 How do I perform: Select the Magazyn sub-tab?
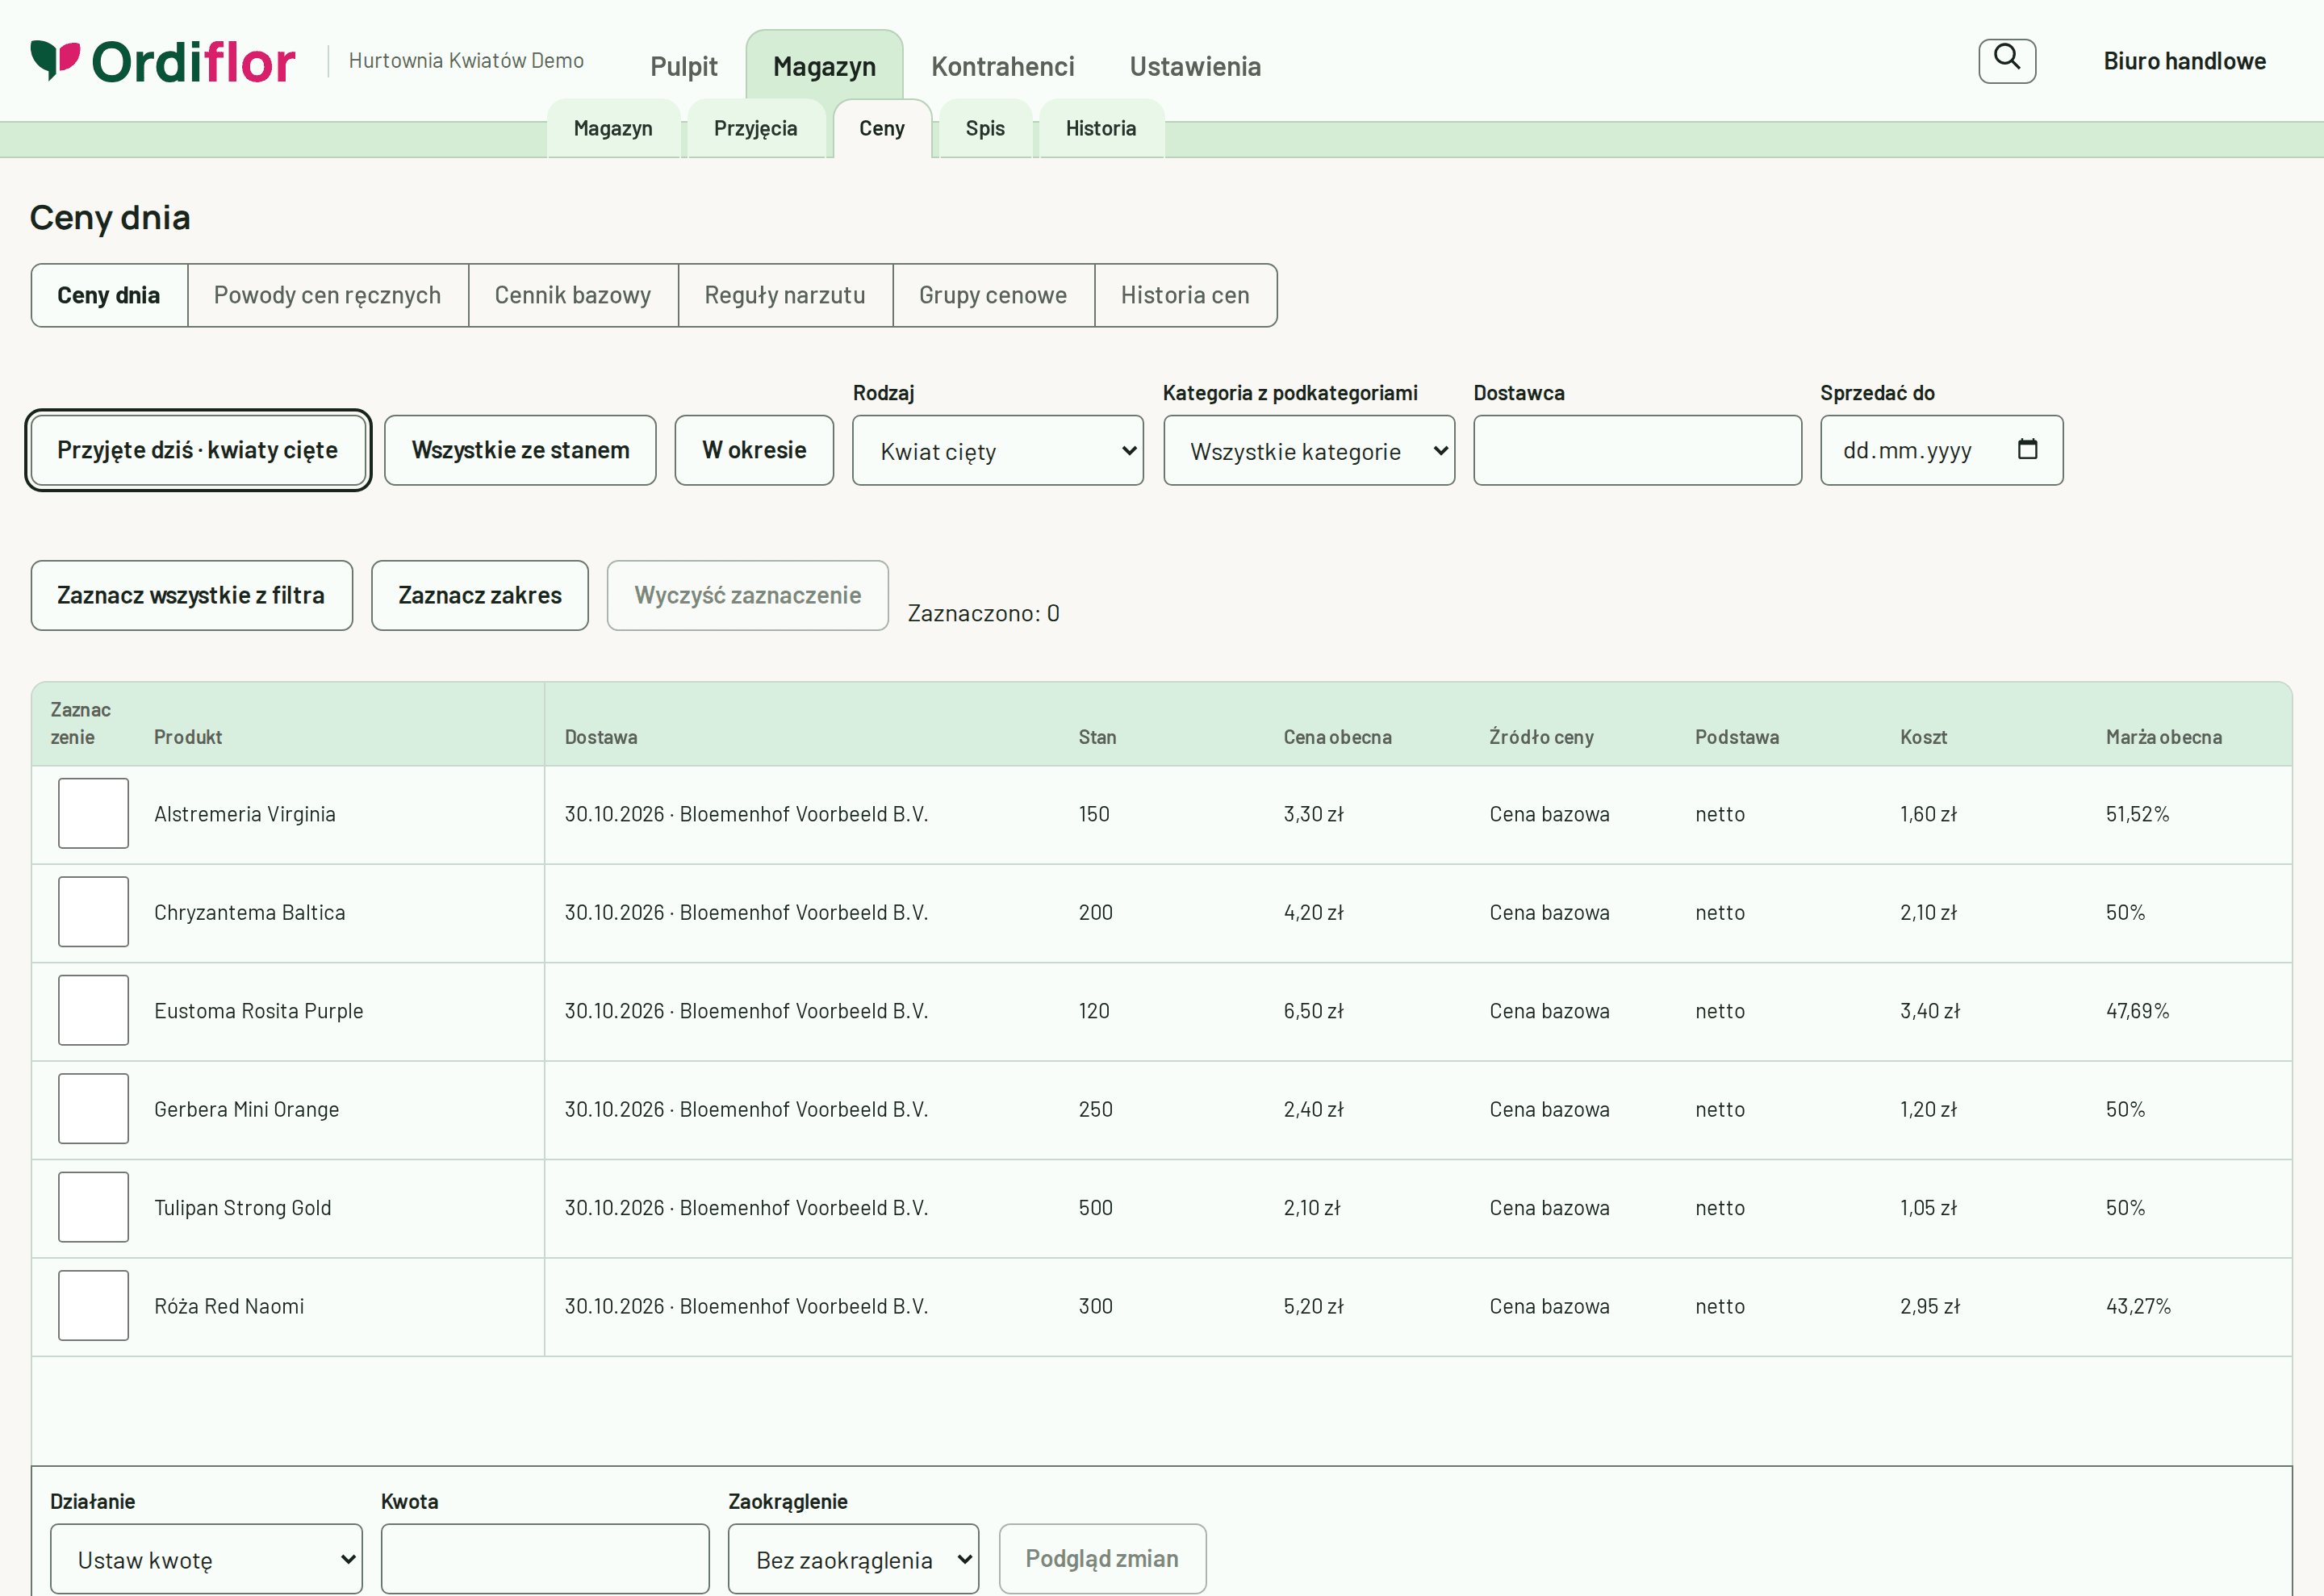tap(613, 129)
